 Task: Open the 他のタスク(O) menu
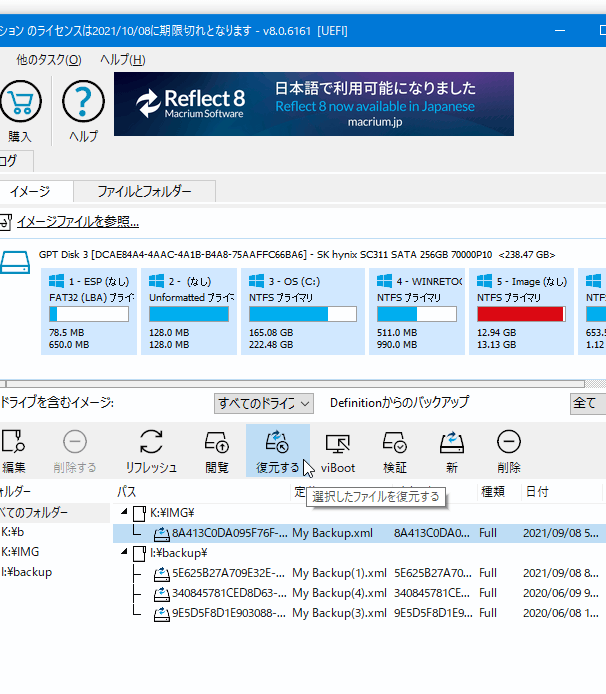click(49, 60)
